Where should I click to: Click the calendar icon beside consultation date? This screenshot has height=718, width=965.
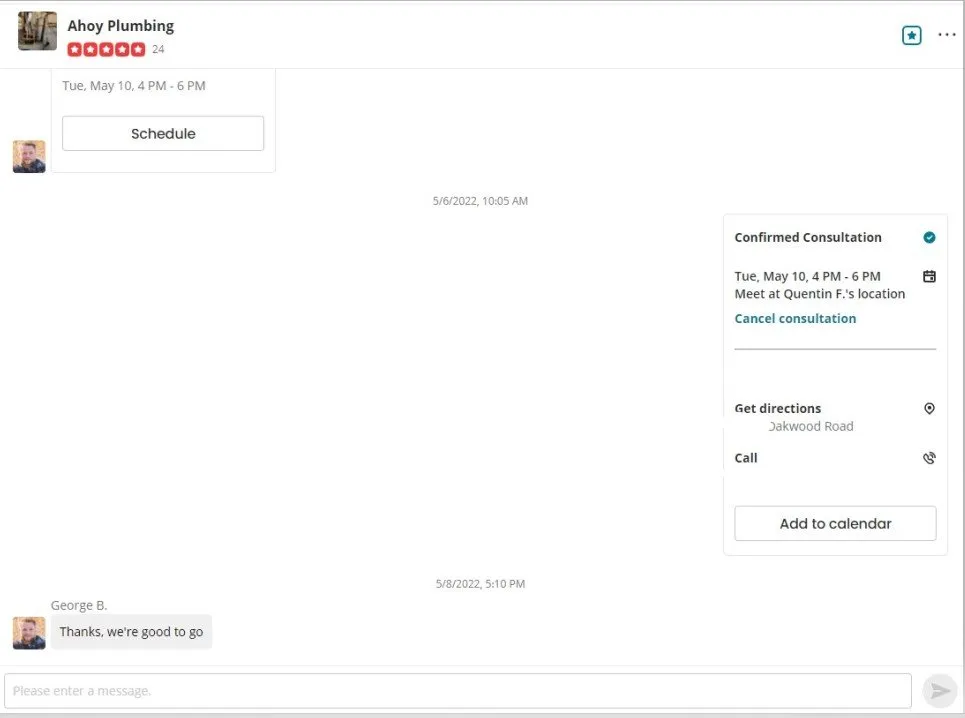point(929,276)
